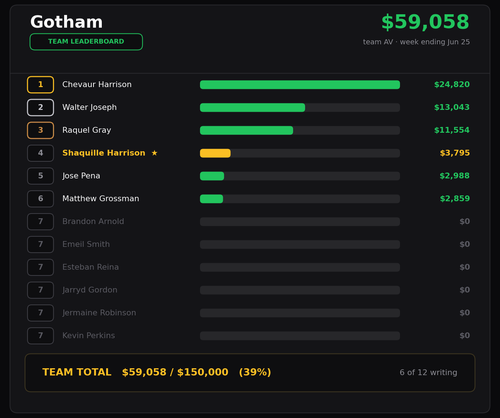Click rank 7 badge beside Kevin Perkins

40,336
